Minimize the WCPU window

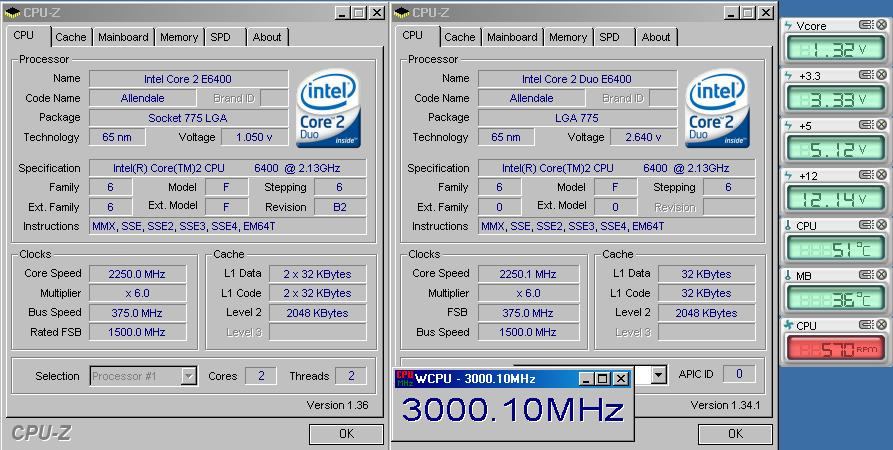(x=587, y=379)
